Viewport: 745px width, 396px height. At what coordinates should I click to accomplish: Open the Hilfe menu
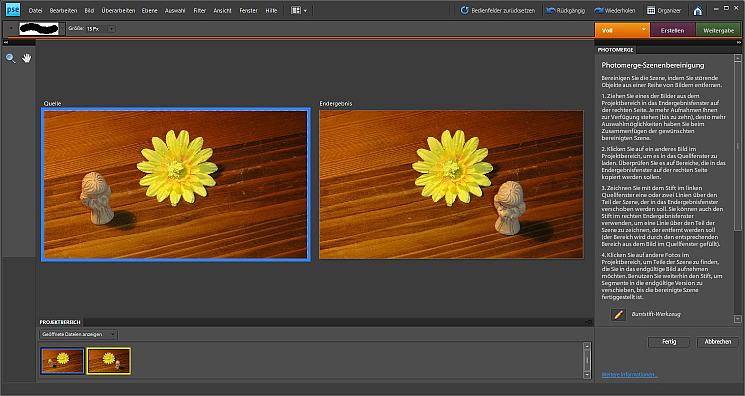click(271, 10)
